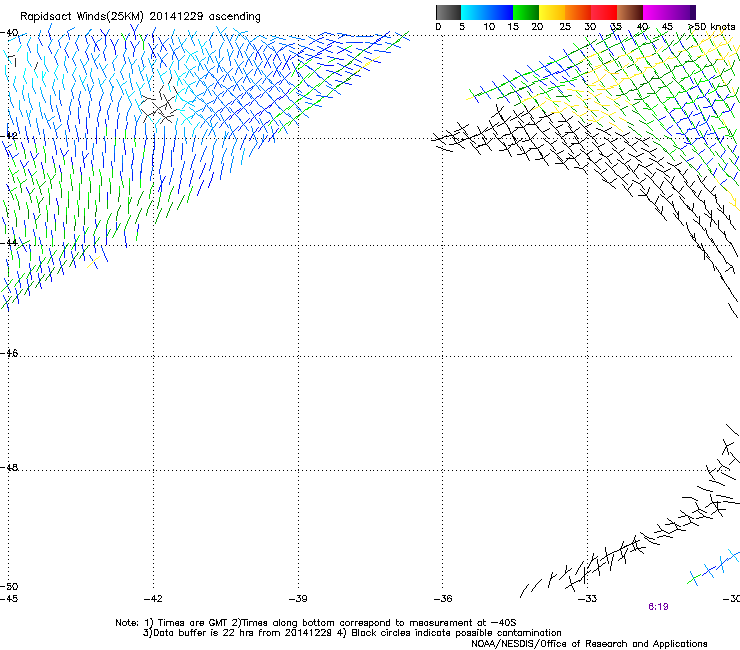The width and height of the screenshot is (740, 650).
Task: Click the '-50' latitude axis label
Action: pos(9,586)
